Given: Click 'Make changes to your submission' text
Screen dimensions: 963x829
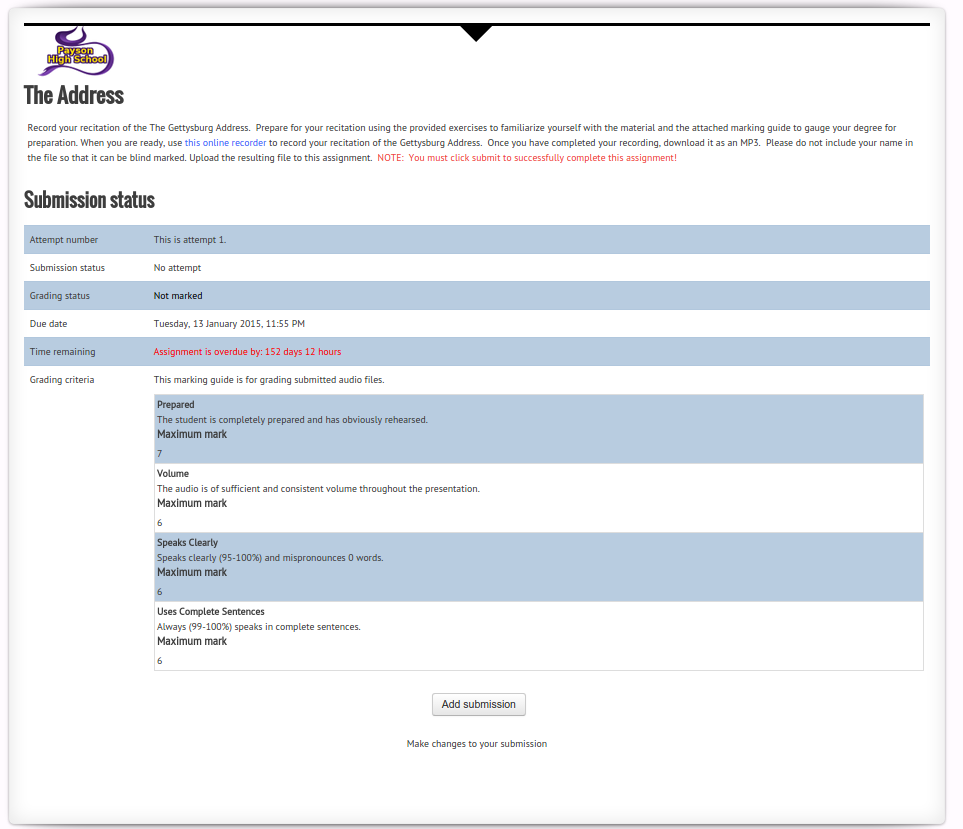Looking at the screenshot, I should (477, 744).
